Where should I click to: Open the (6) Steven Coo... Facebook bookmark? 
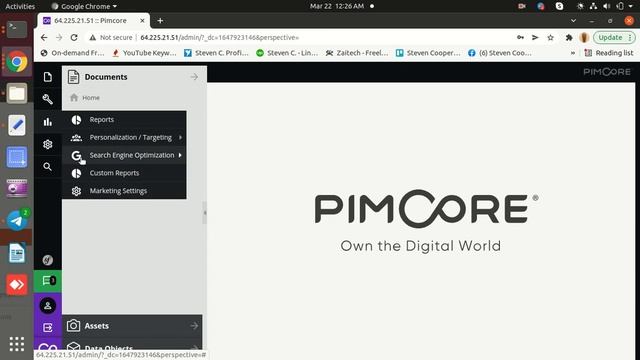(x=500, y=53)
